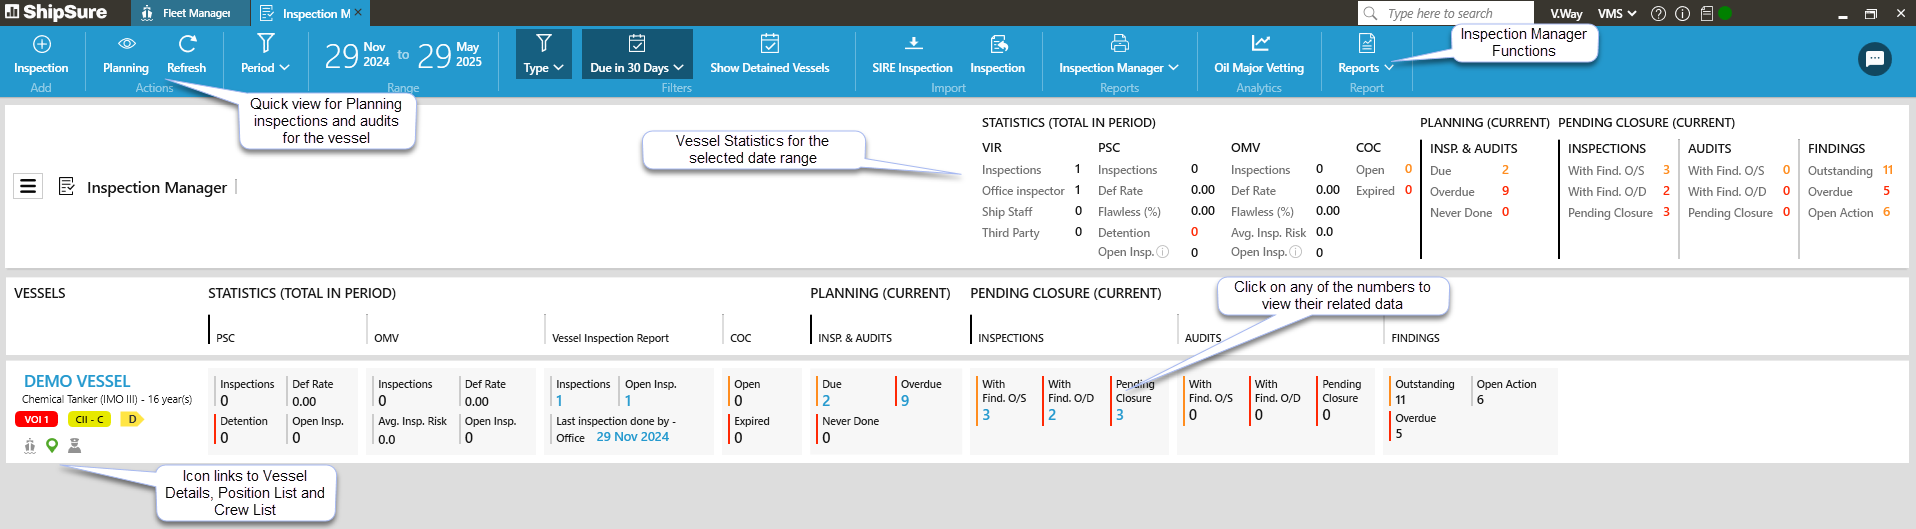Switch to the Fleet Manager tab

188,13
